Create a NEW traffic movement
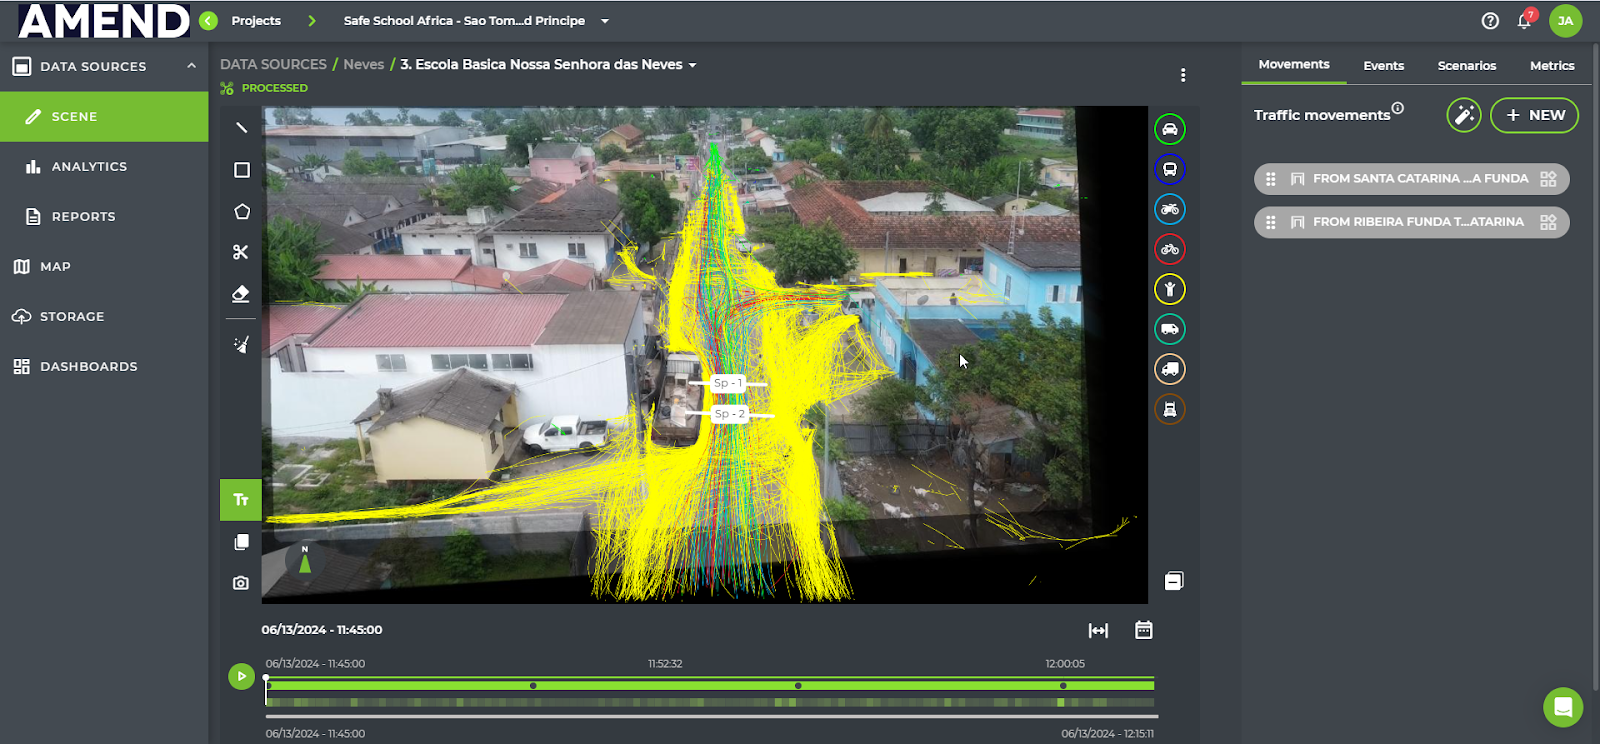The height and width of the screenshot is (744, 1600). (1534, 115)
